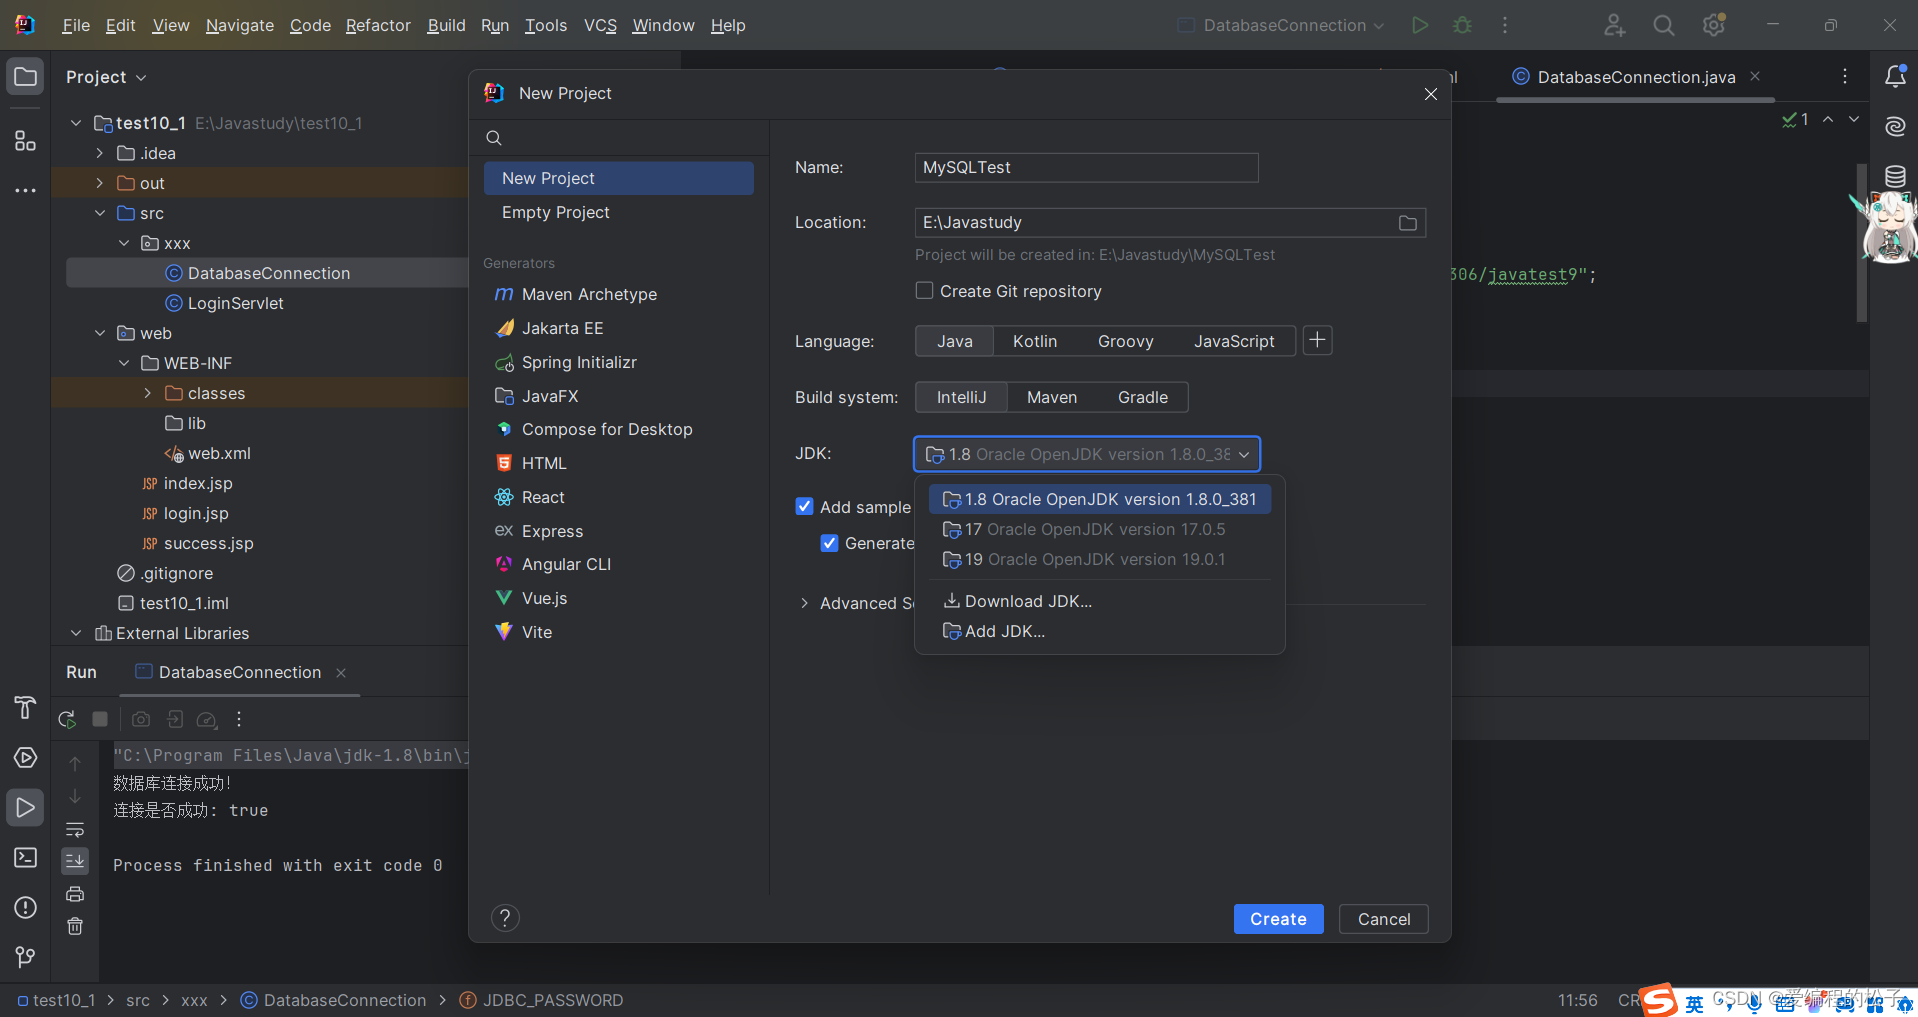Expand the .idea folder

coord(99,153)
